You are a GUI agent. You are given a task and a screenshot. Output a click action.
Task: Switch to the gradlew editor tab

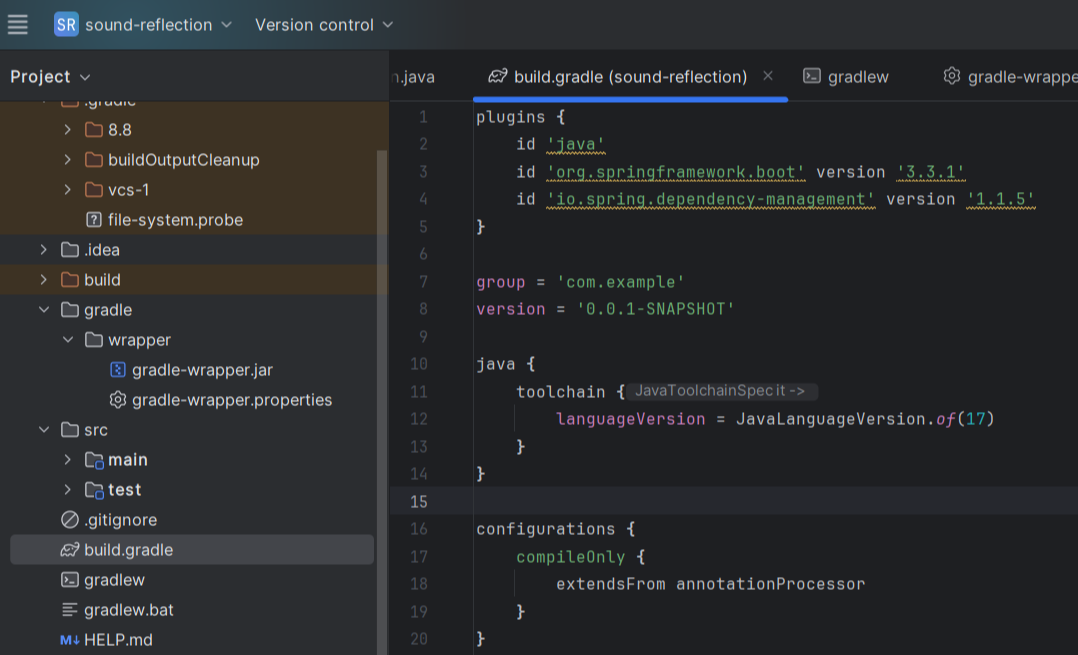[858, 77]
